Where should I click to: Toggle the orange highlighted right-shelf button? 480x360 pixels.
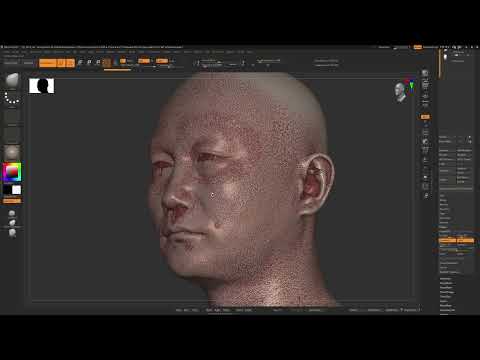pyautogui.click(x=425, y=117)
